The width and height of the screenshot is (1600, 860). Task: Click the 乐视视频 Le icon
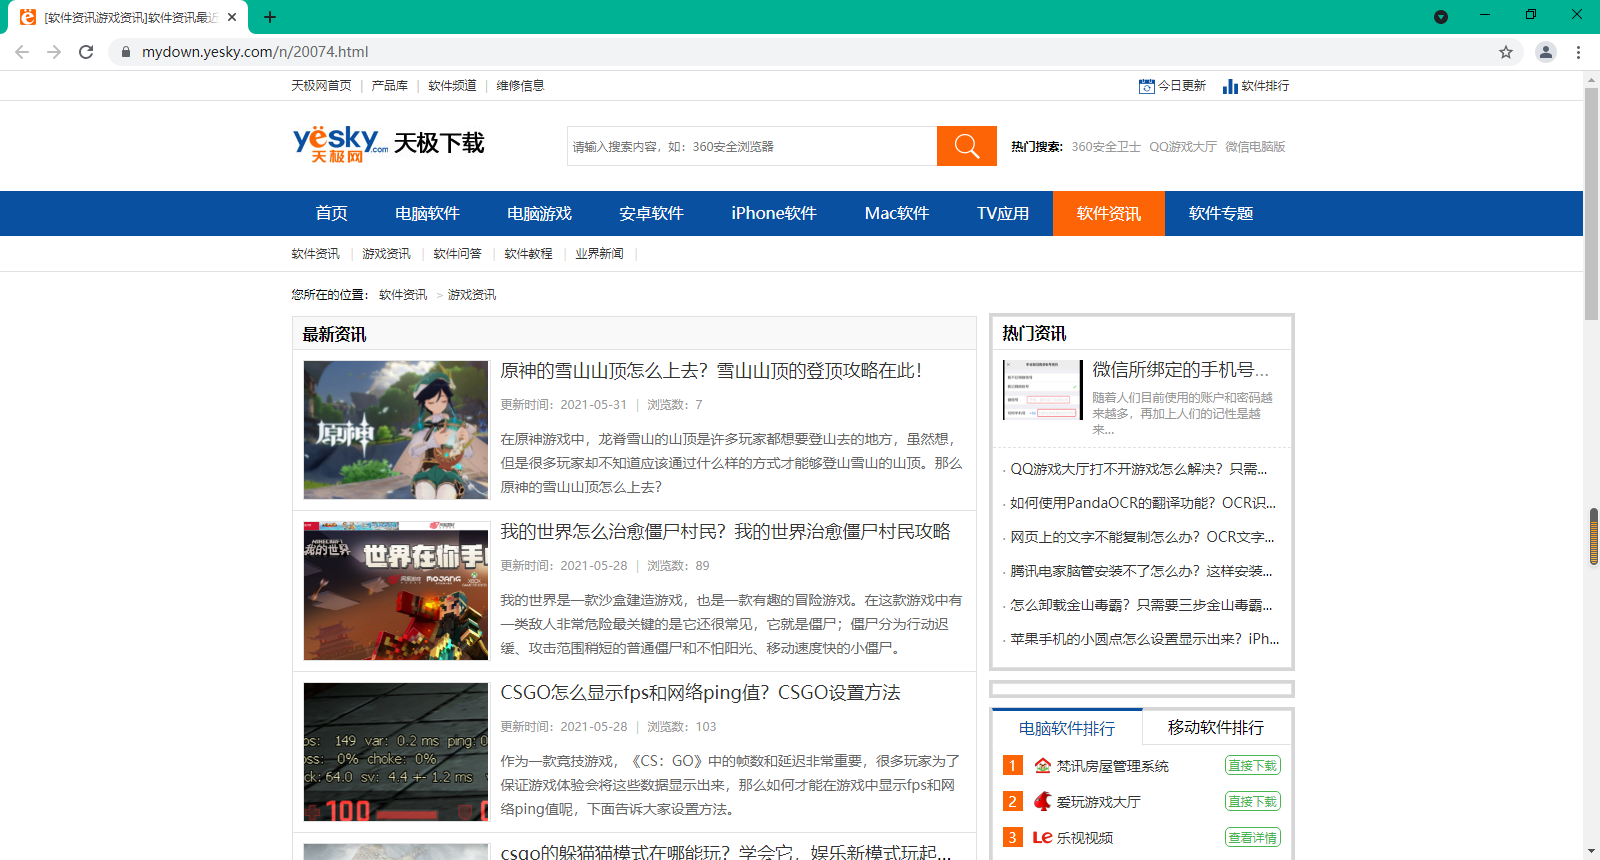coord(1043,838)
